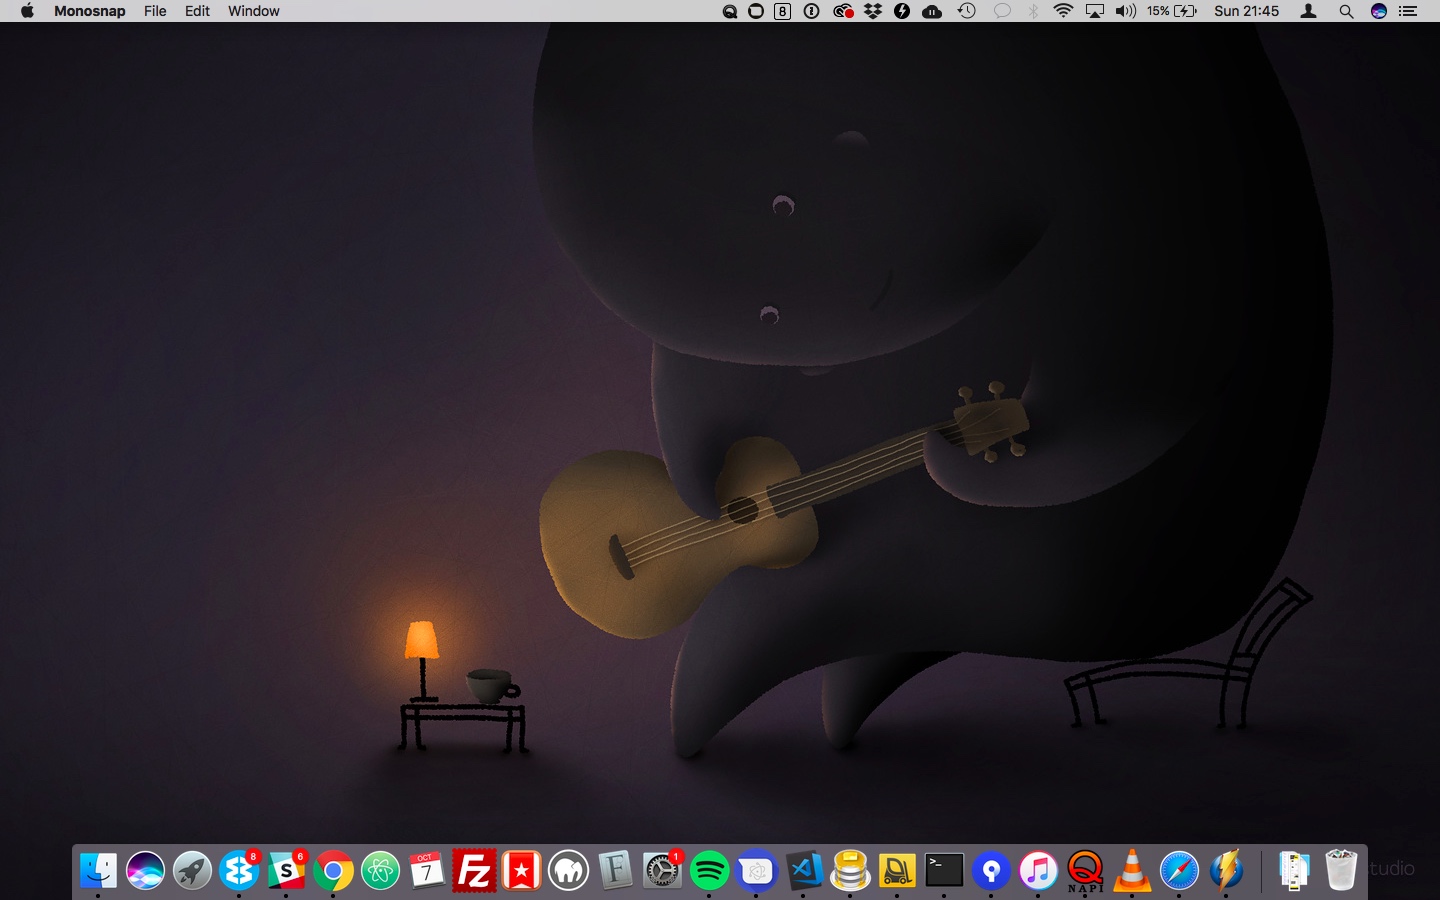Open the File menu
1440x900 pixels.
coord(155,11)
